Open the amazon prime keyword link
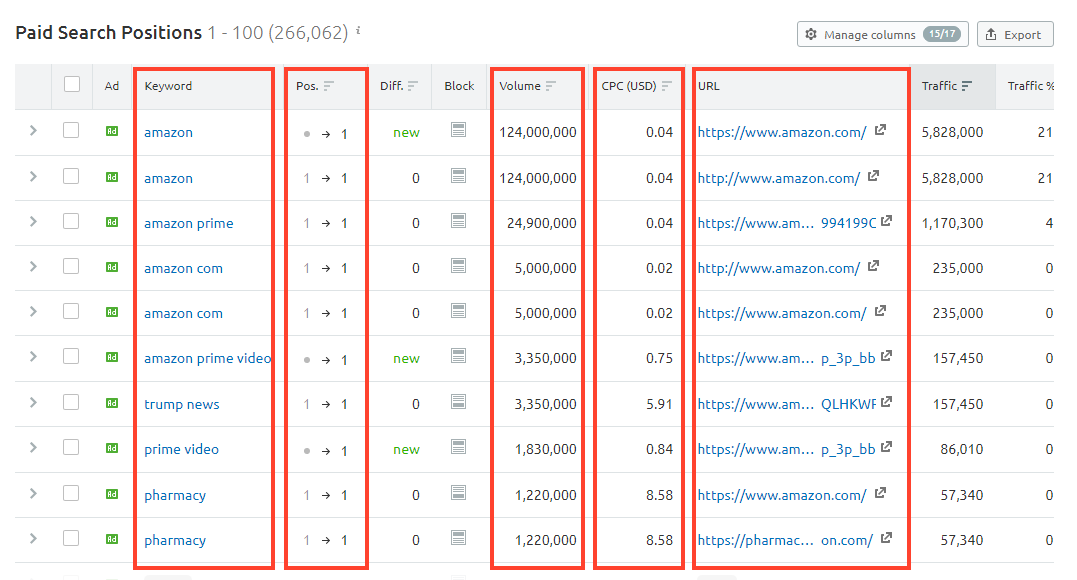Image resolution: width=1077 pixels, height=580 pixels. click(189, 223)
